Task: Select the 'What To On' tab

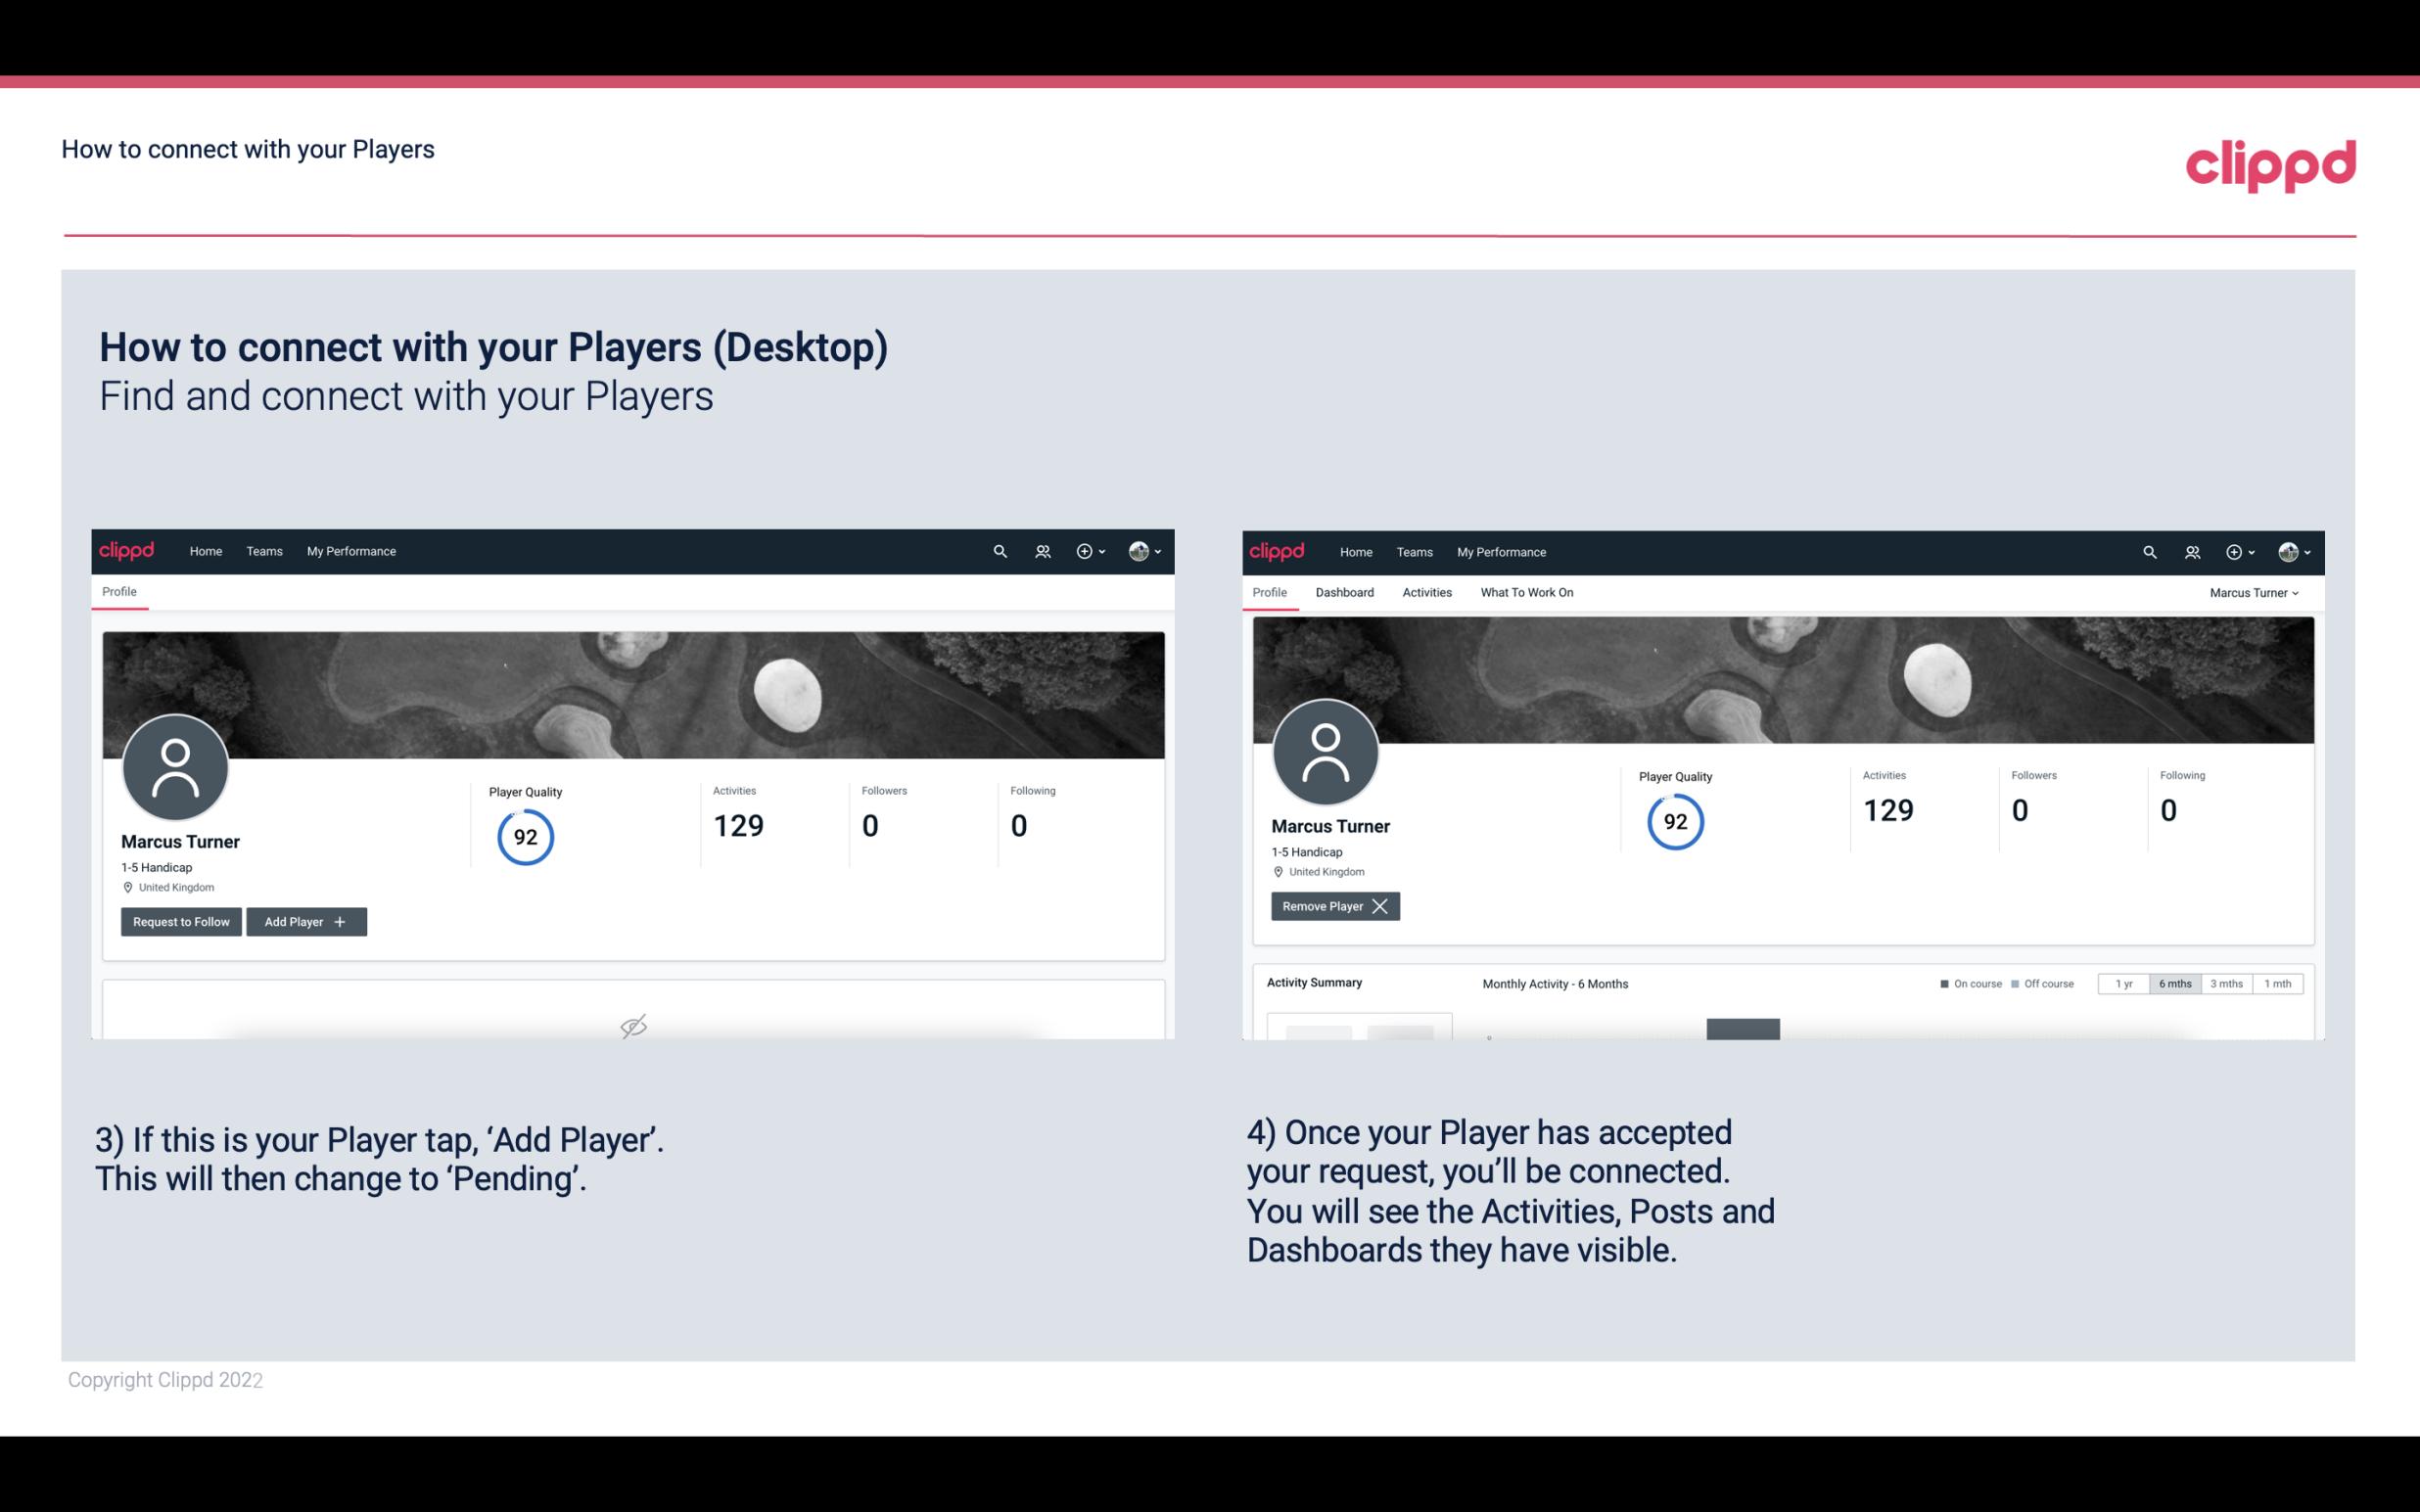Action: [x=1526, y=592]
